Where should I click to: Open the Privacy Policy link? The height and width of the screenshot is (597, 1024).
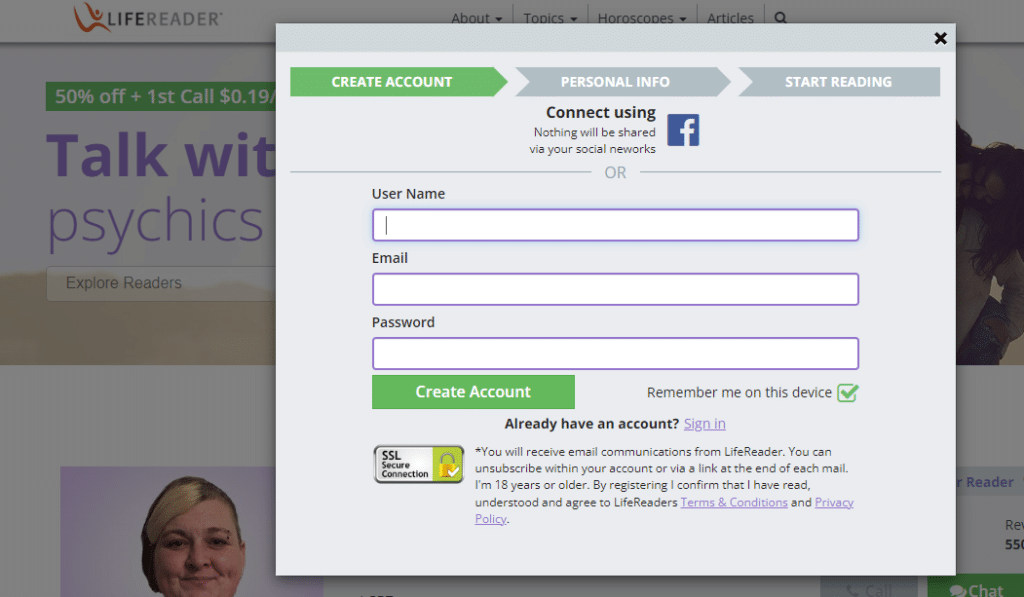[x=834, y=502]
